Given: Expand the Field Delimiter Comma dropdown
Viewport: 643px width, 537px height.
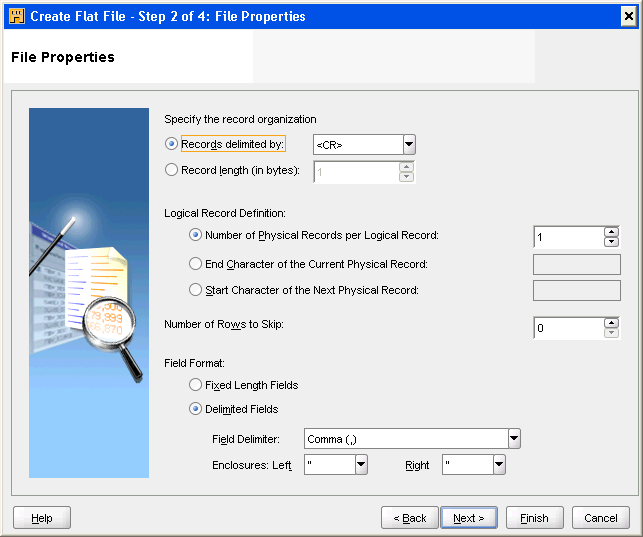Looking at the screenshot, I should pyautogui.click(x=514, y=439).
